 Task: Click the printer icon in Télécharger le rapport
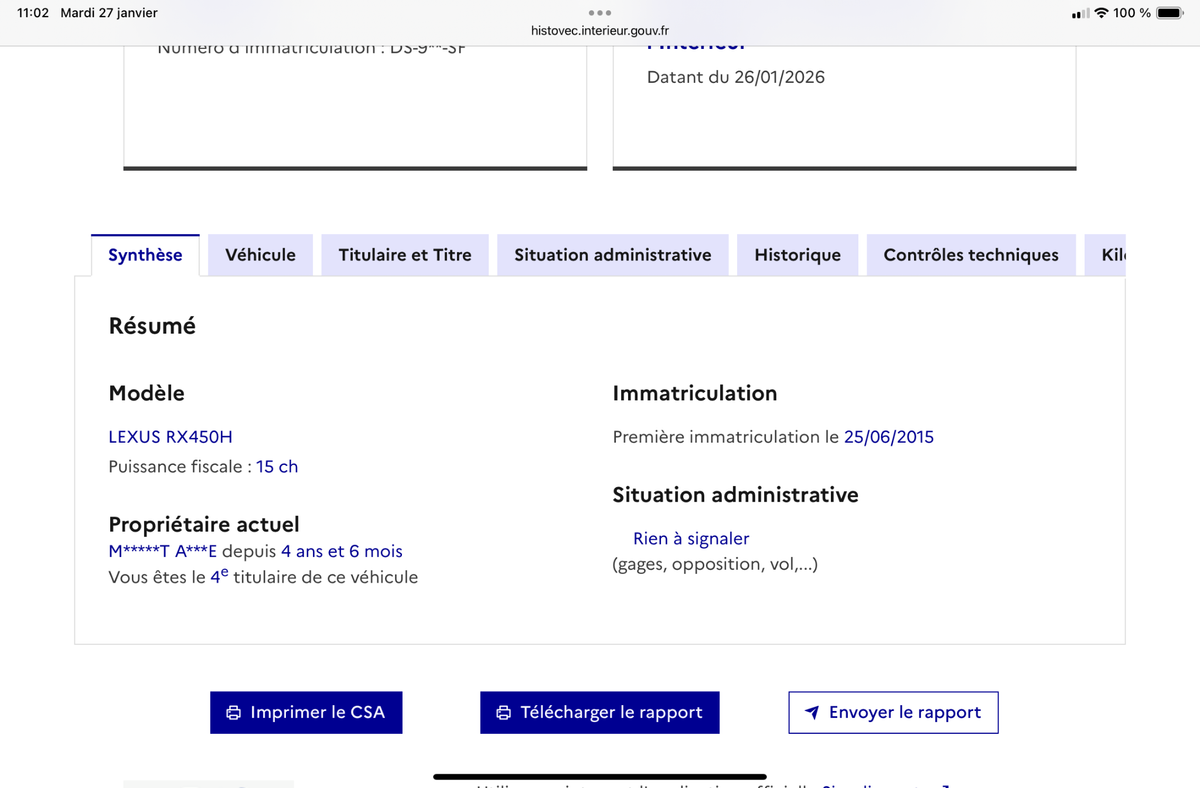(x=504, y=713)
